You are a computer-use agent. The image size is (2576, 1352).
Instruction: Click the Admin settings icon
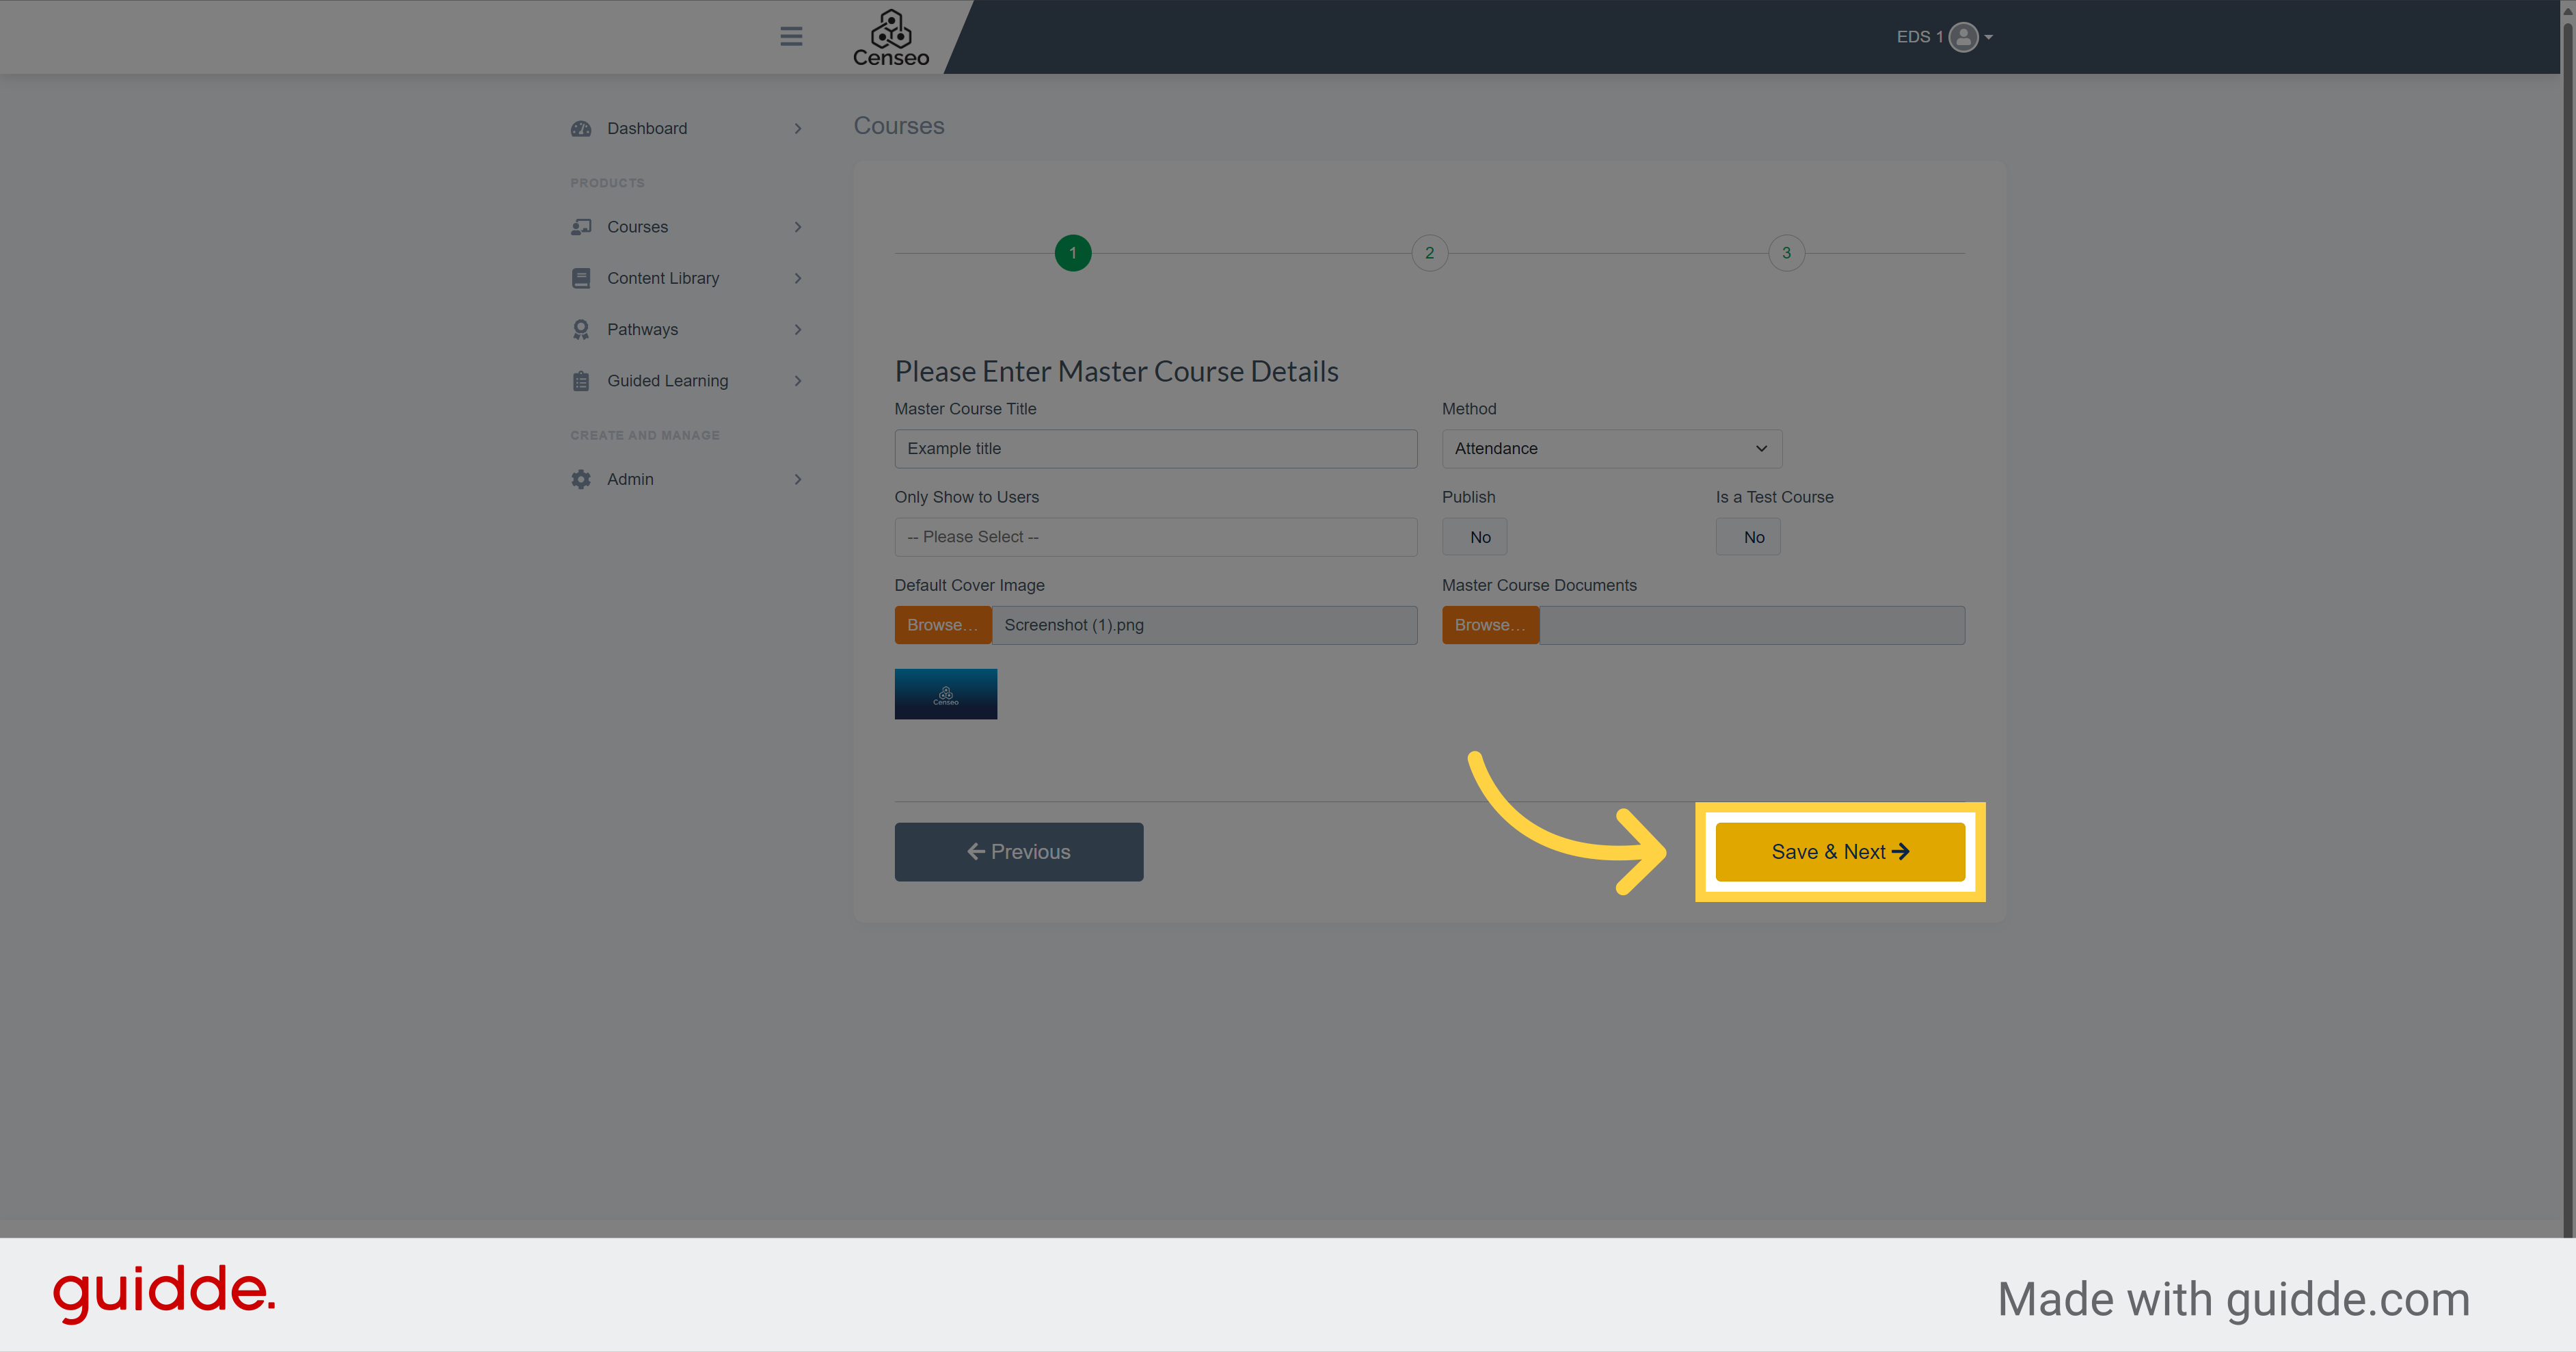(x=579, y=477)
